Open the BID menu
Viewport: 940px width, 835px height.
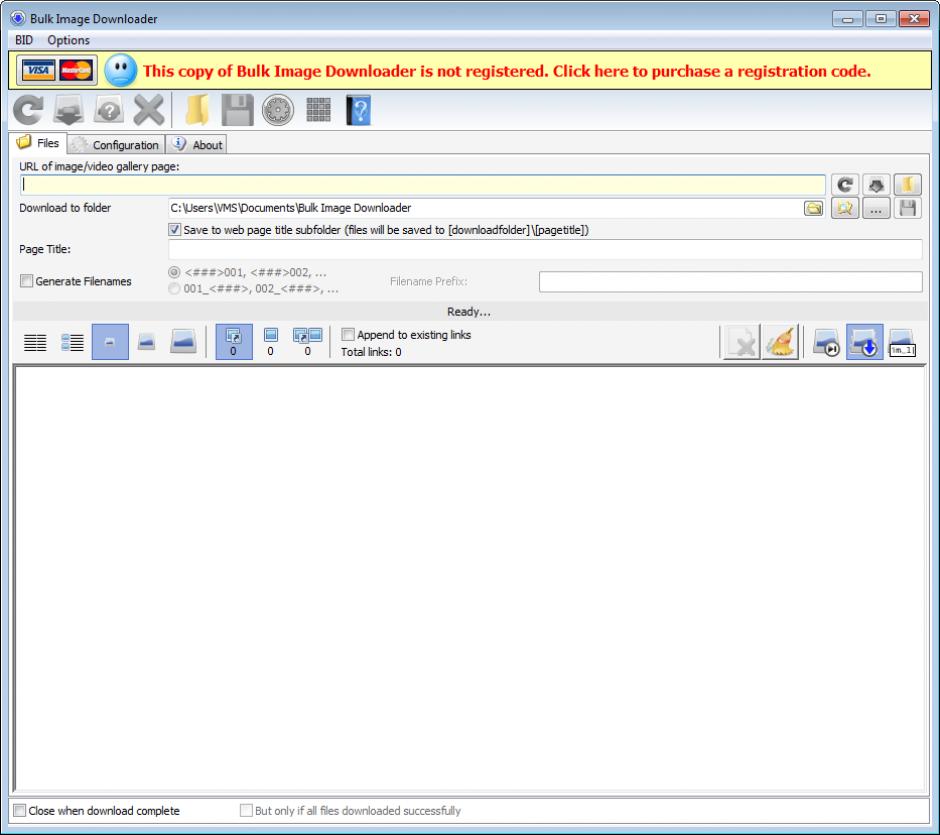click(x=24, y=40)
